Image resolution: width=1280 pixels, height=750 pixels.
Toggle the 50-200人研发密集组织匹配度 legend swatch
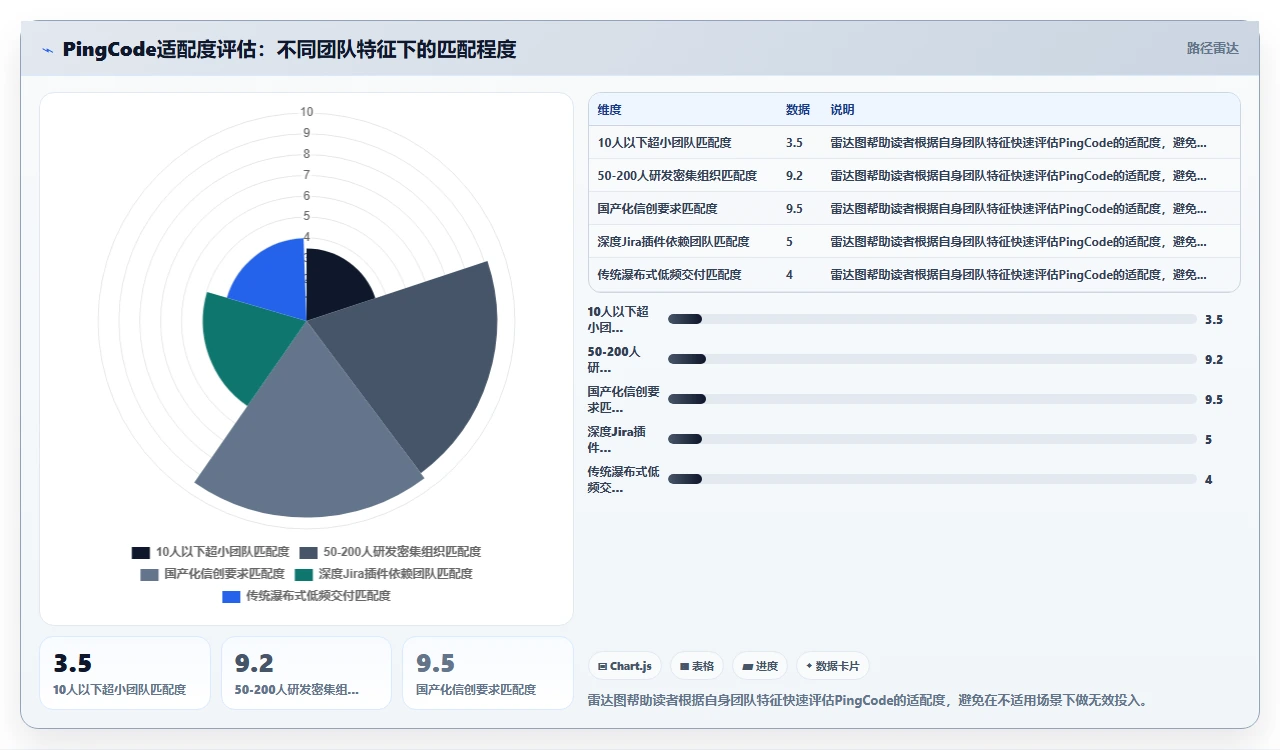pyautogui.click(x=308, y=552)
